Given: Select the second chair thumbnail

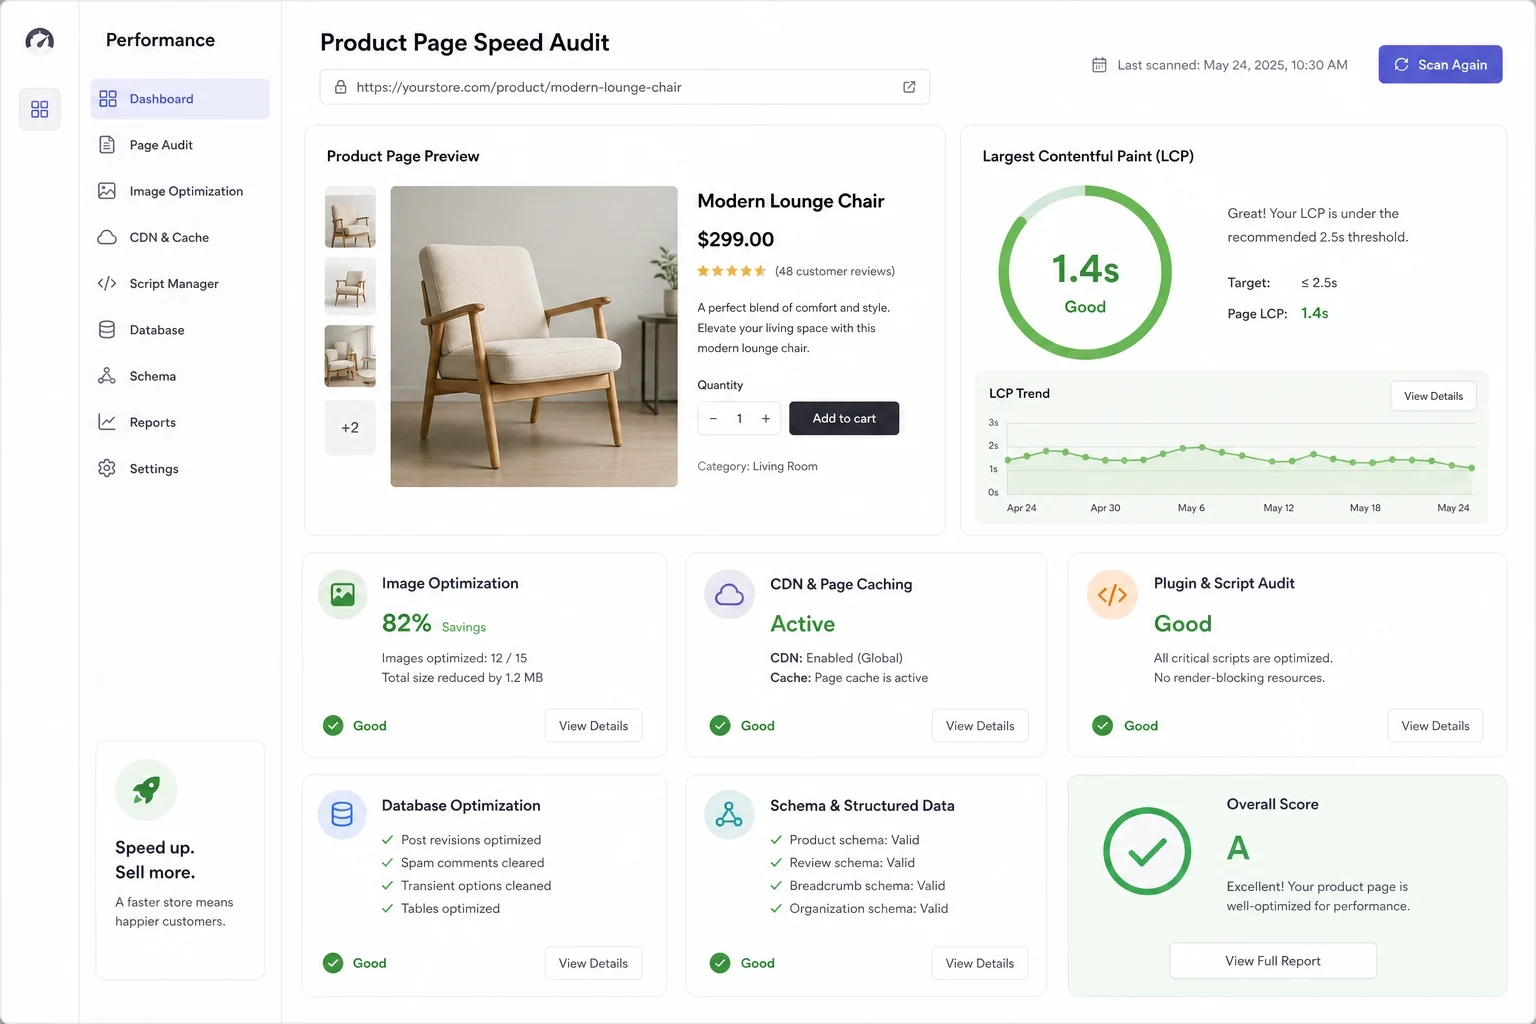Looking at the screenshot, I should click(350, 286).
